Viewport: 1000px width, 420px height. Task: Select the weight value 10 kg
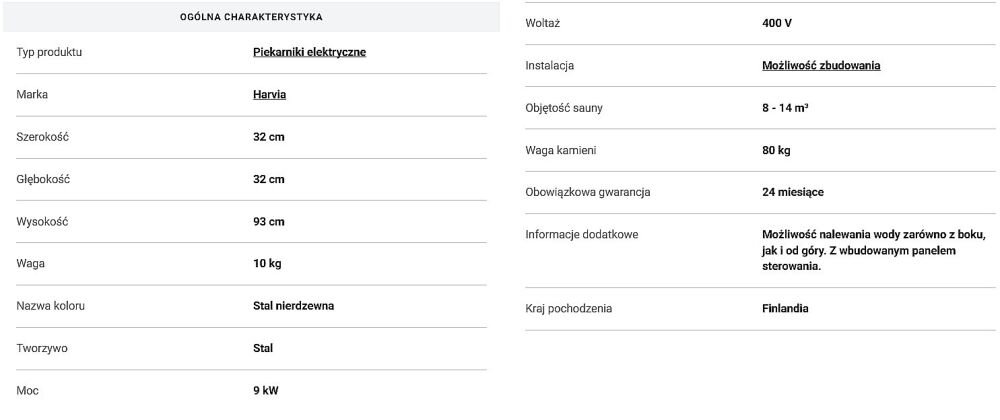pos(268,264)
